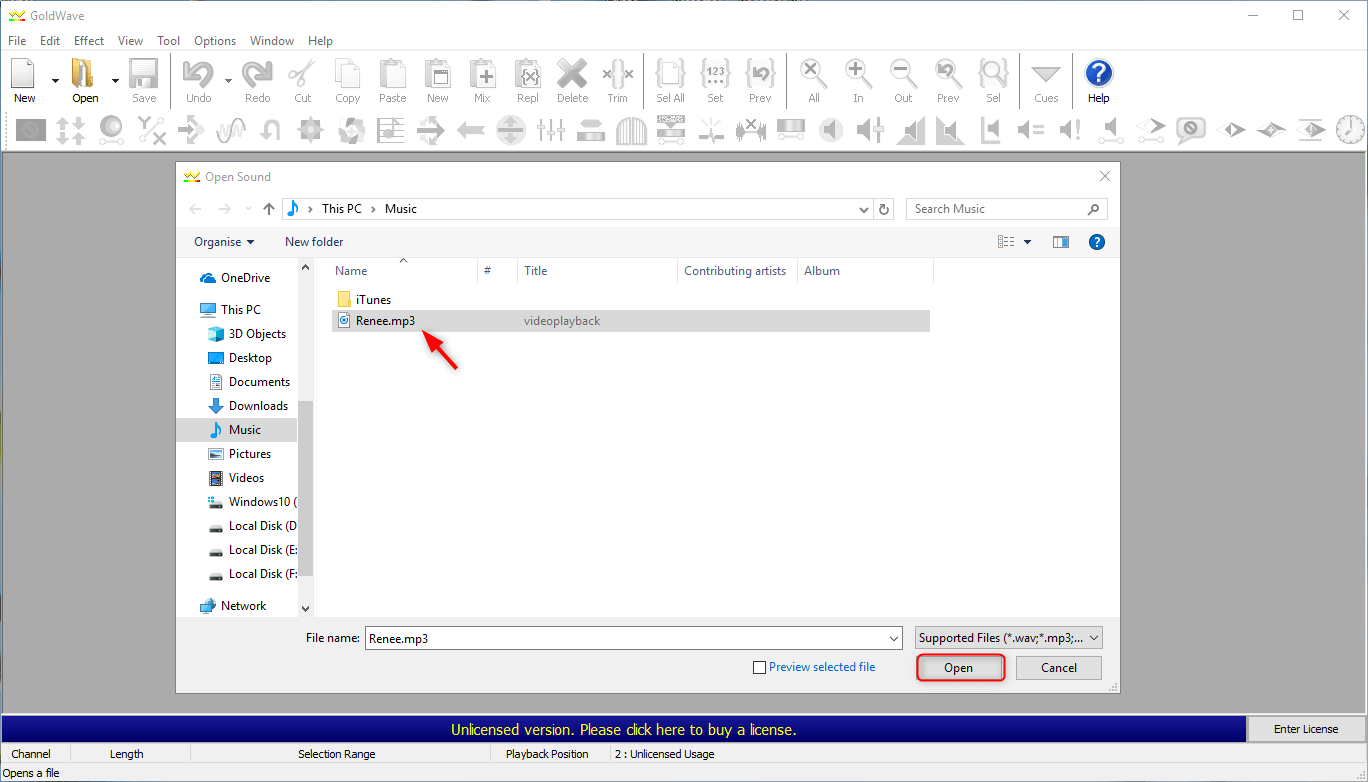
Task: Open the Options menu
Action: [215, 41]
